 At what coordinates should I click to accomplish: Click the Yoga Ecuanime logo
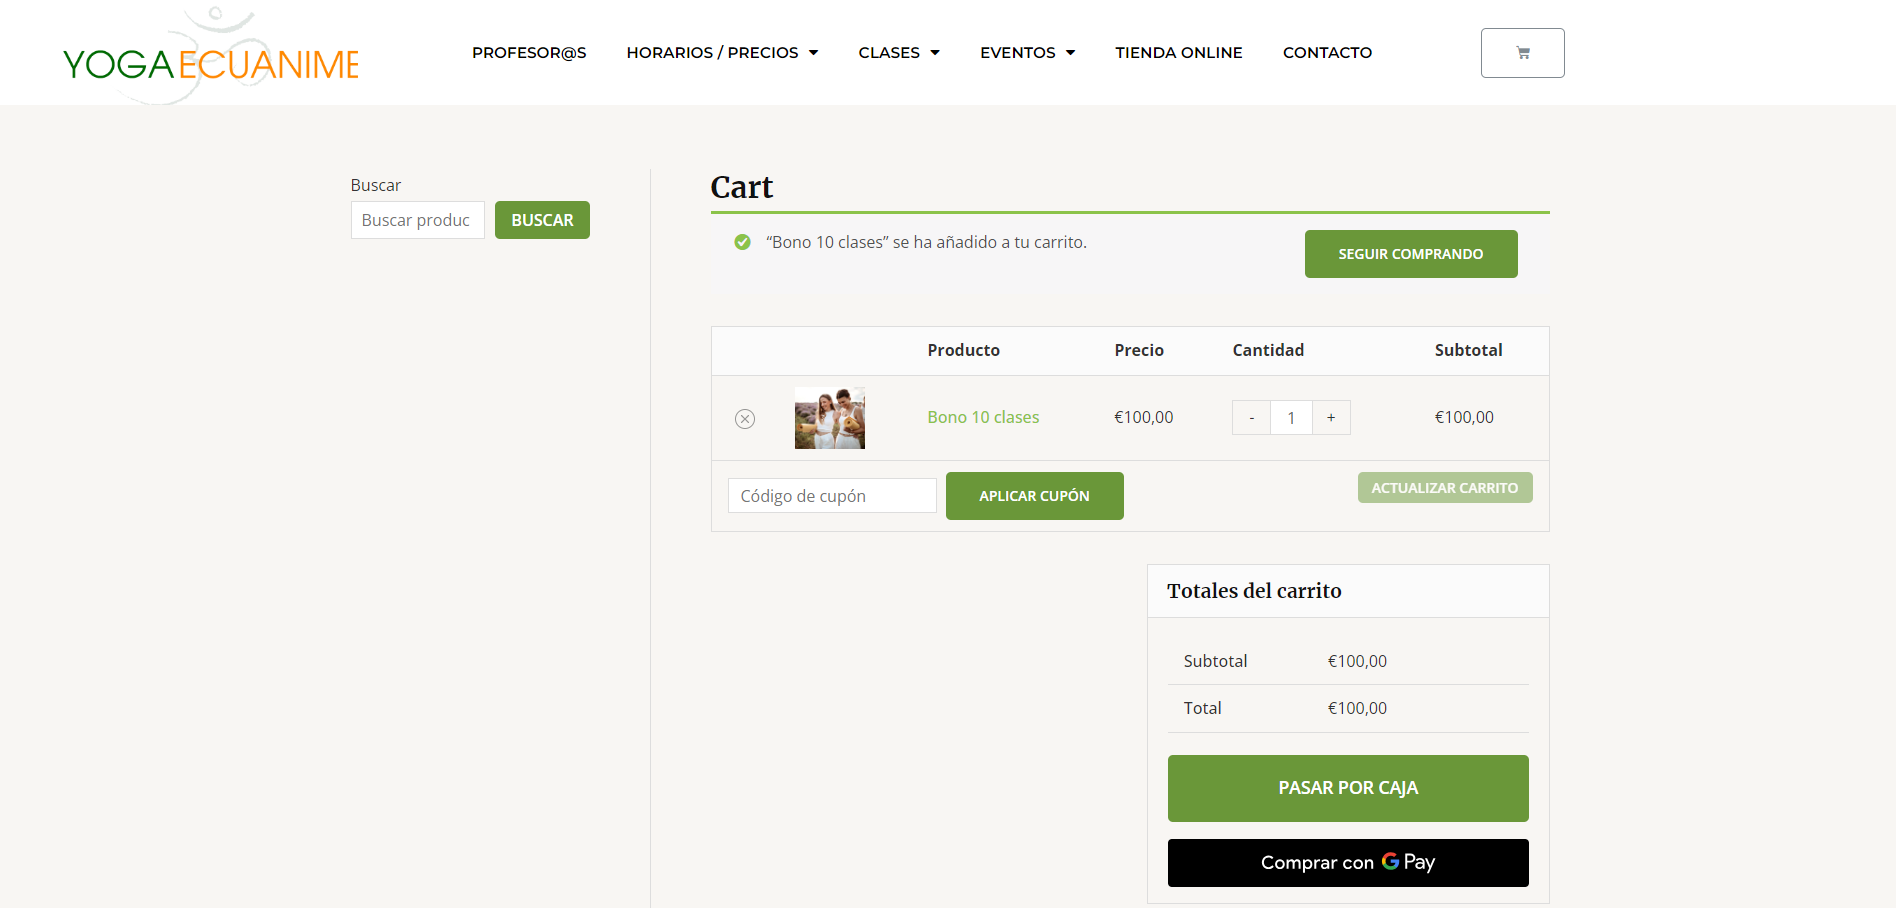pos(211,62)
